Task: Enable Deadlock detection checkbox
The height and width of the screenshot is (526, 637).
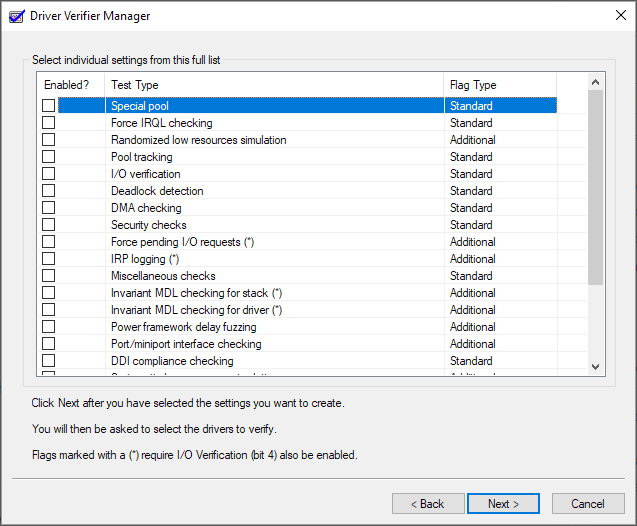Action: (48, 191)
